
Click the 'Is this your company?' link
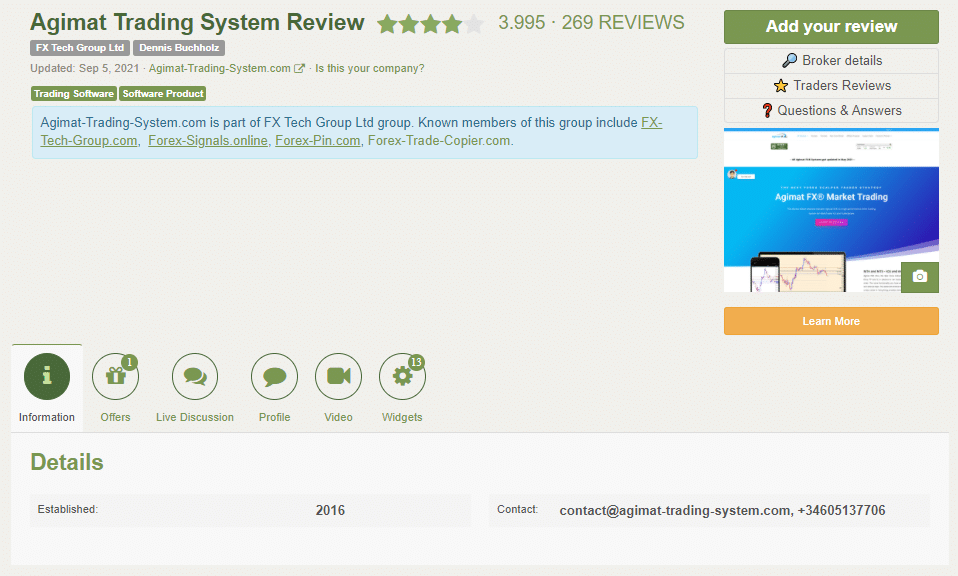coord(369,69)
